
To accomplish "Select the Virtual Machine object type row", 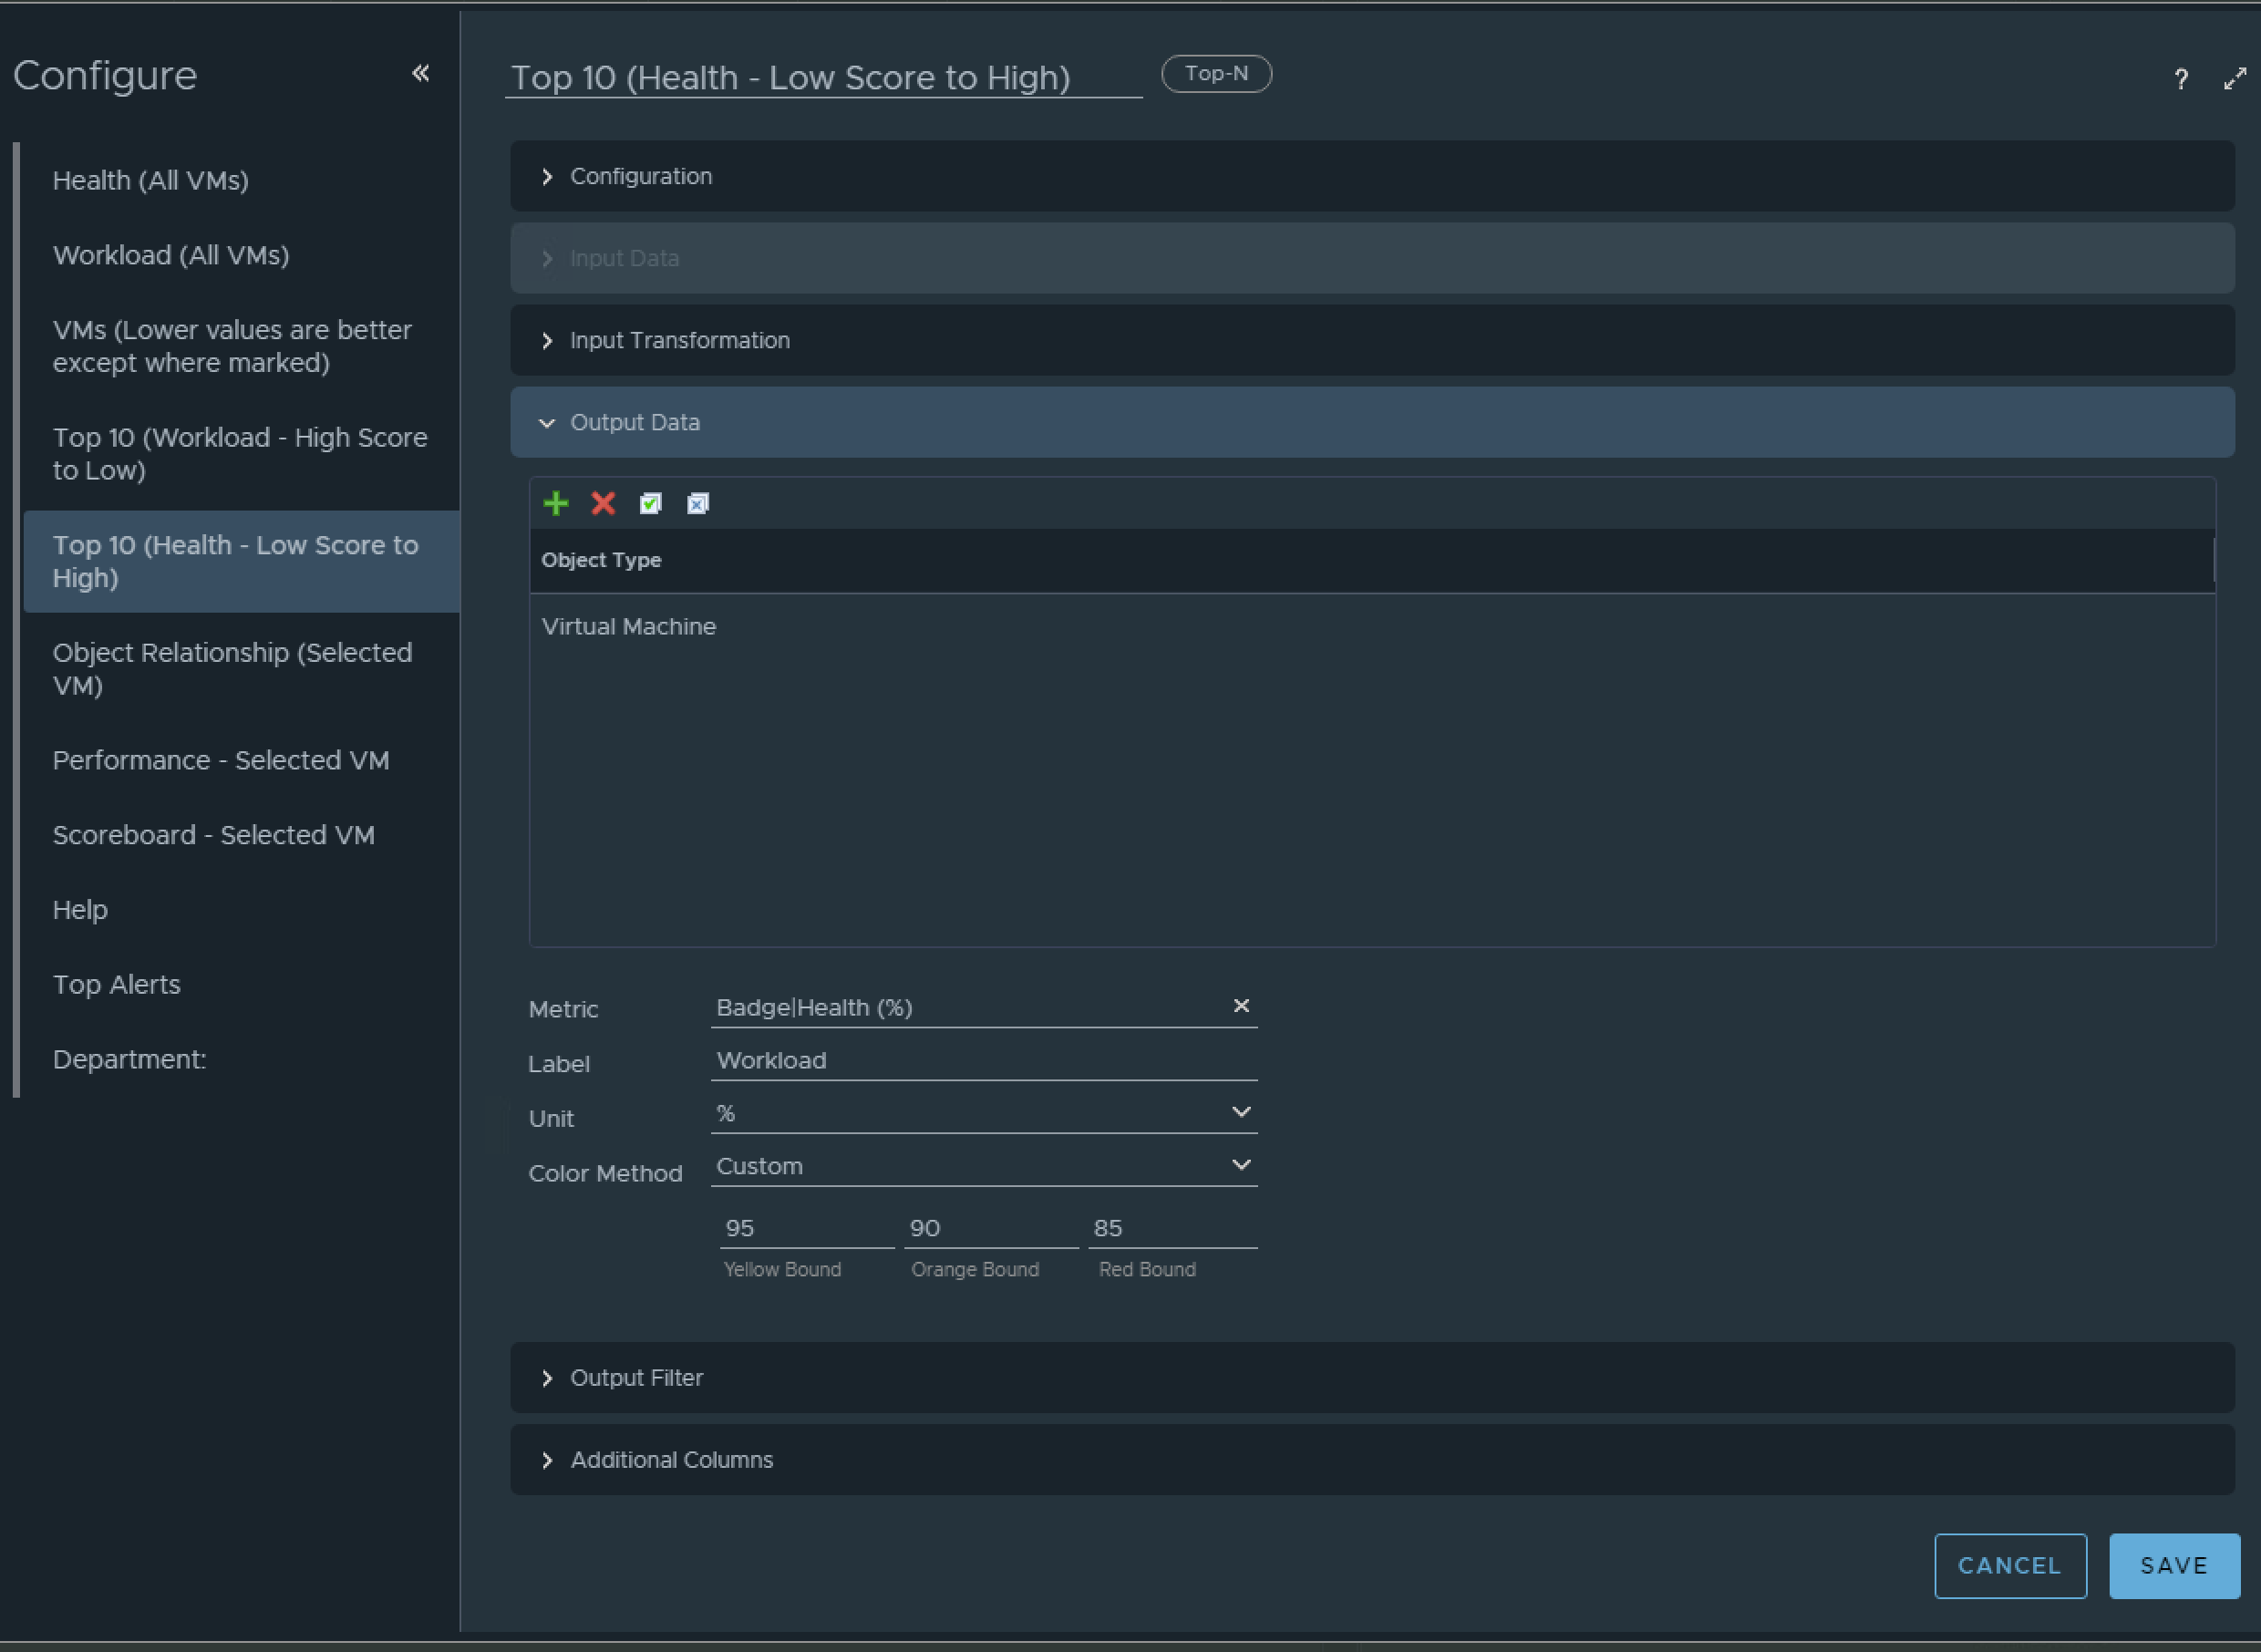I will 629,627.
